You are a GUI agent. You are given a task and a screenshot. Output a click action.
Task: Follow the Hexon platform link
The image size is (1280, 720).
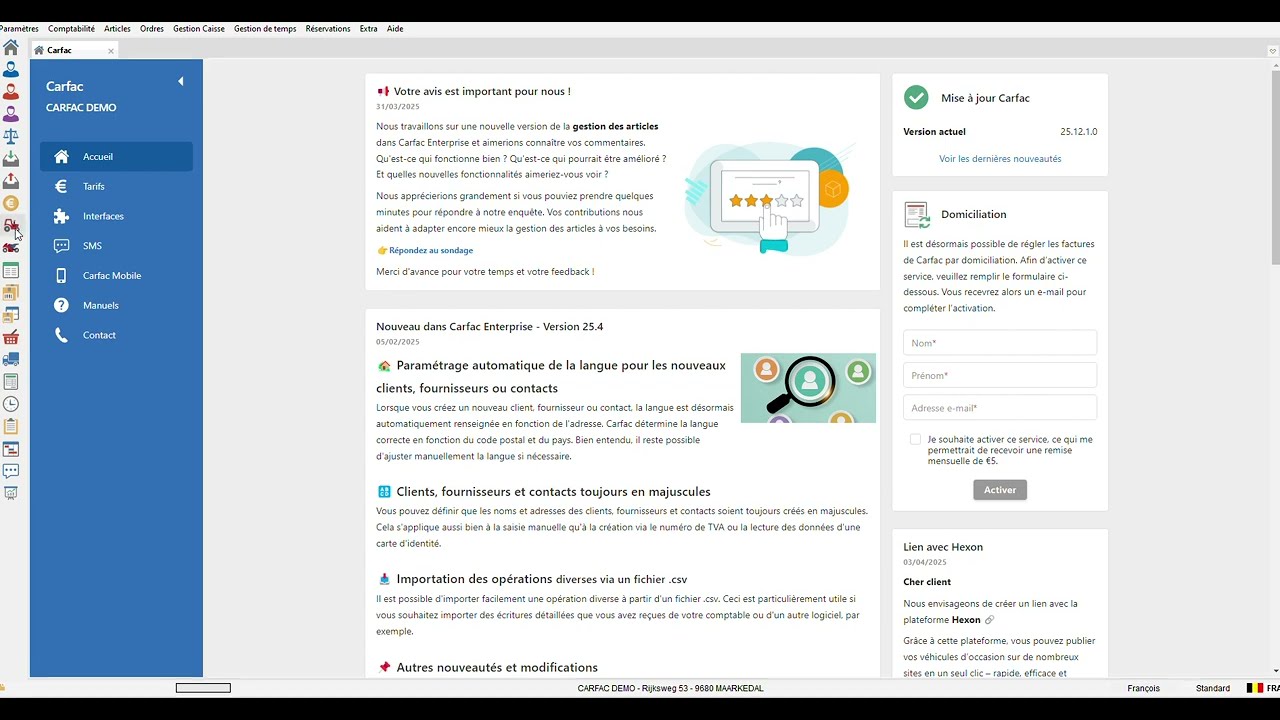(972, 620)
